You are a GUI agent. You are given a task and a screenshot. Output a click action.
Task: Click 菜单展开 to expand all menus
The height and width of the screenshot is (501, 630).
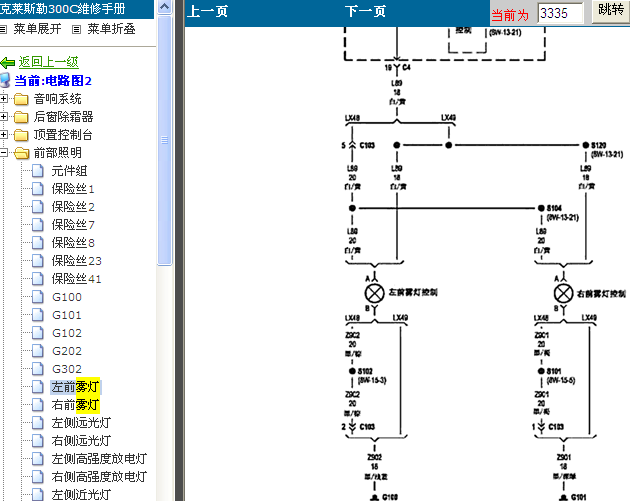pos(37,29)
